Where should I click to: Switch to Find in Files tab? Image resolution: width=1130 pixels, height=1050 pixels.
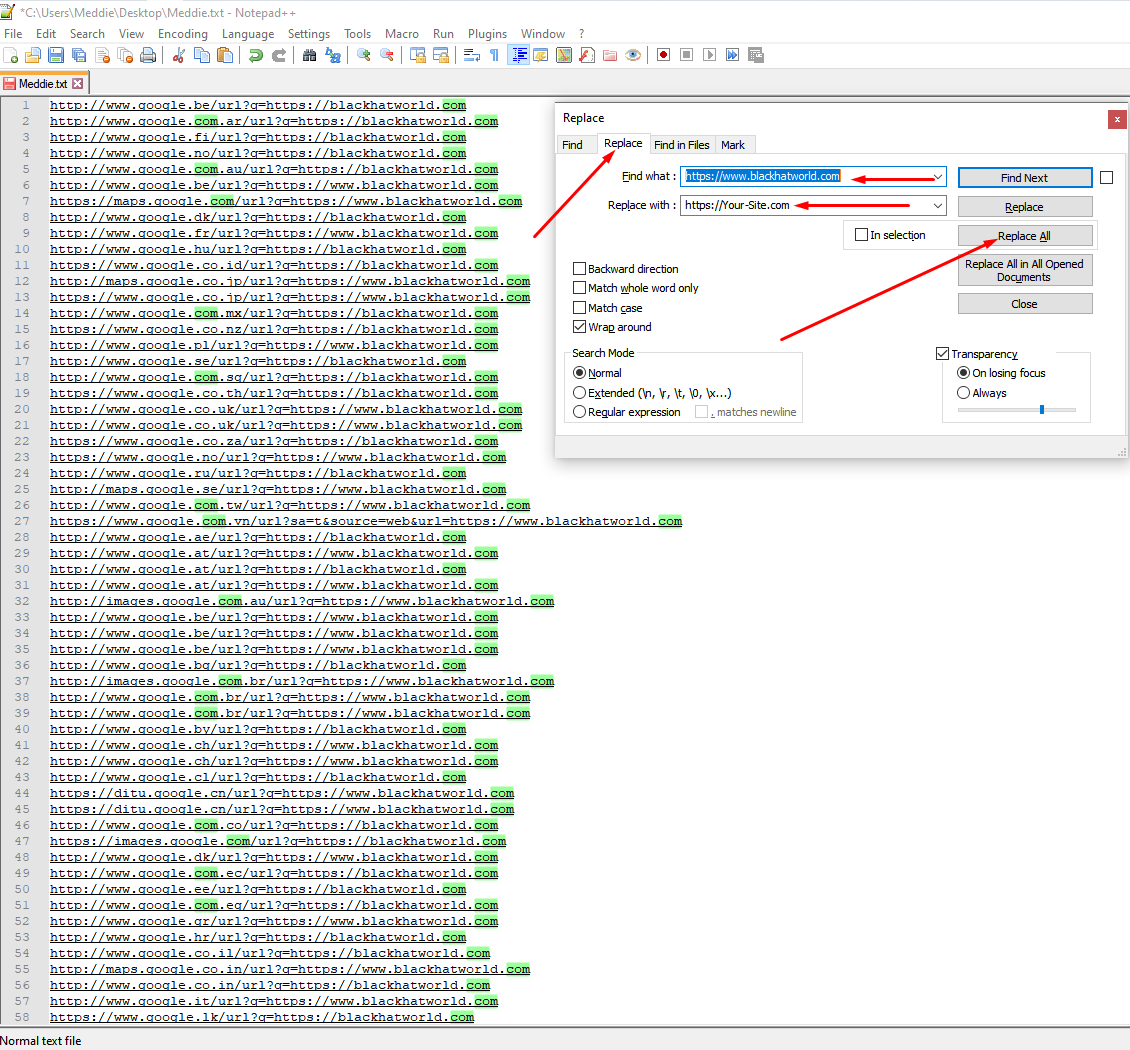[x=682, y=145]
